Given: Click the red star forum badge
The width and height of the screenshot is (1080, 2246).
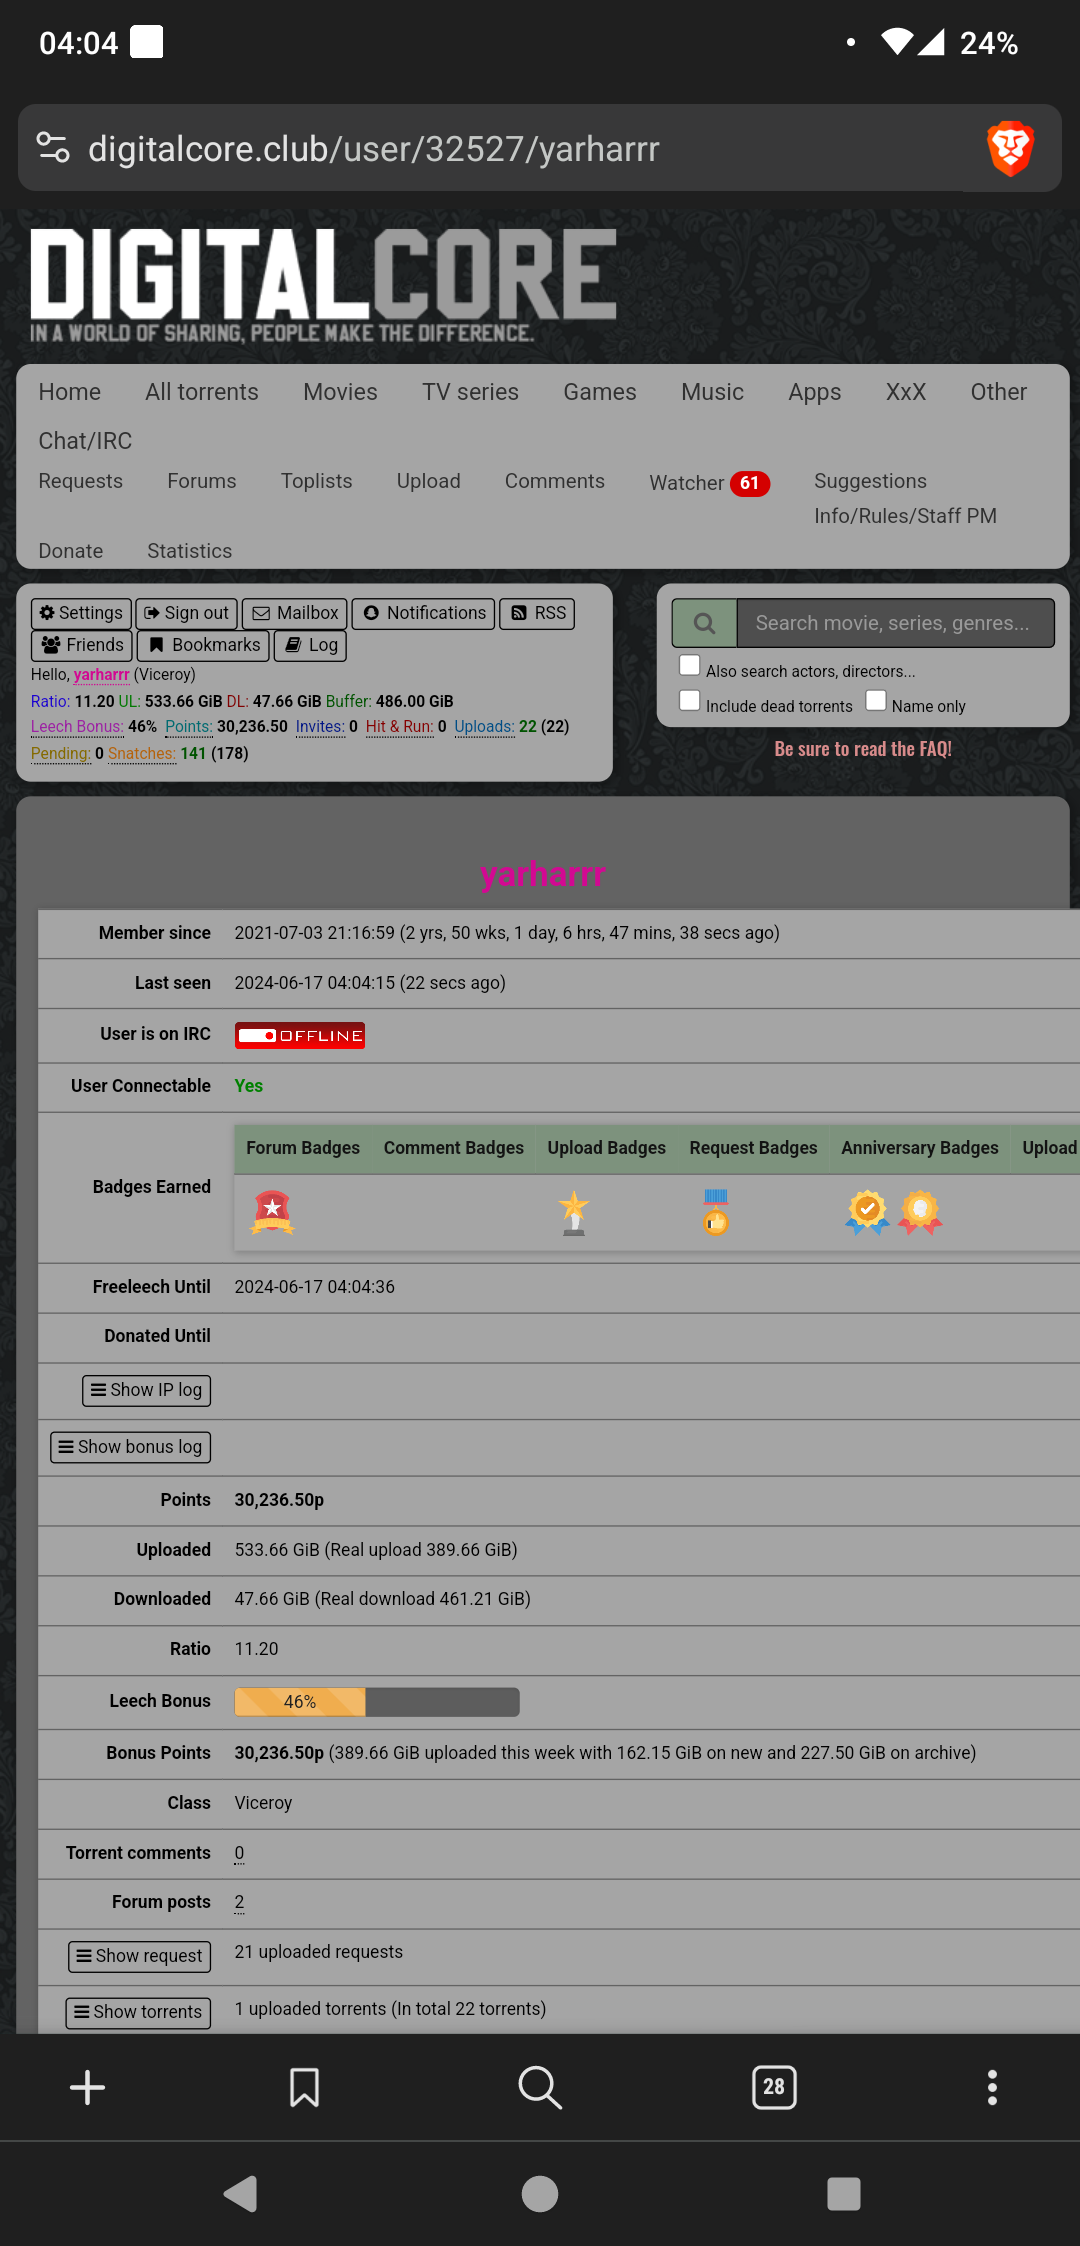Looking at the screenshot, I should coord(272,1212).
